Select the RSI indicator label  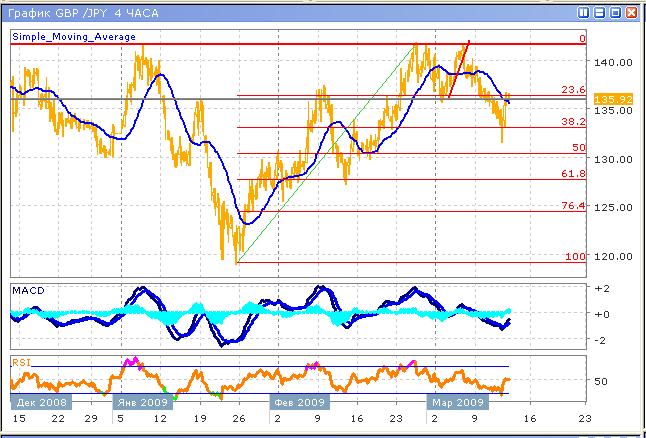(20, 361)
